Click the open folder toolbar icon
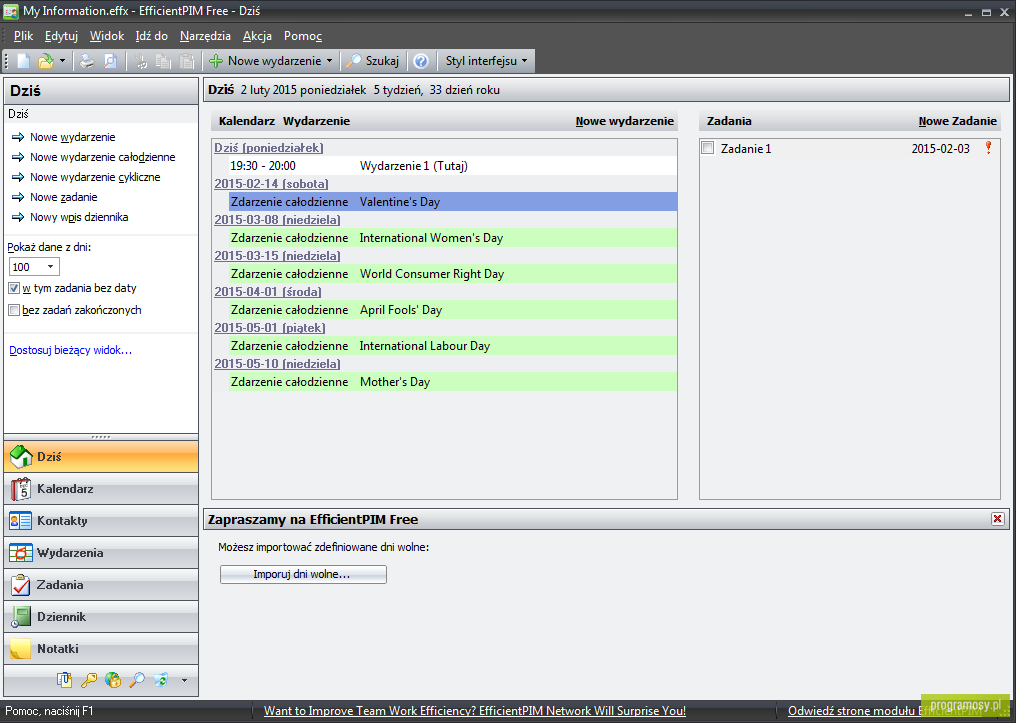 click(x=45, y=61)
